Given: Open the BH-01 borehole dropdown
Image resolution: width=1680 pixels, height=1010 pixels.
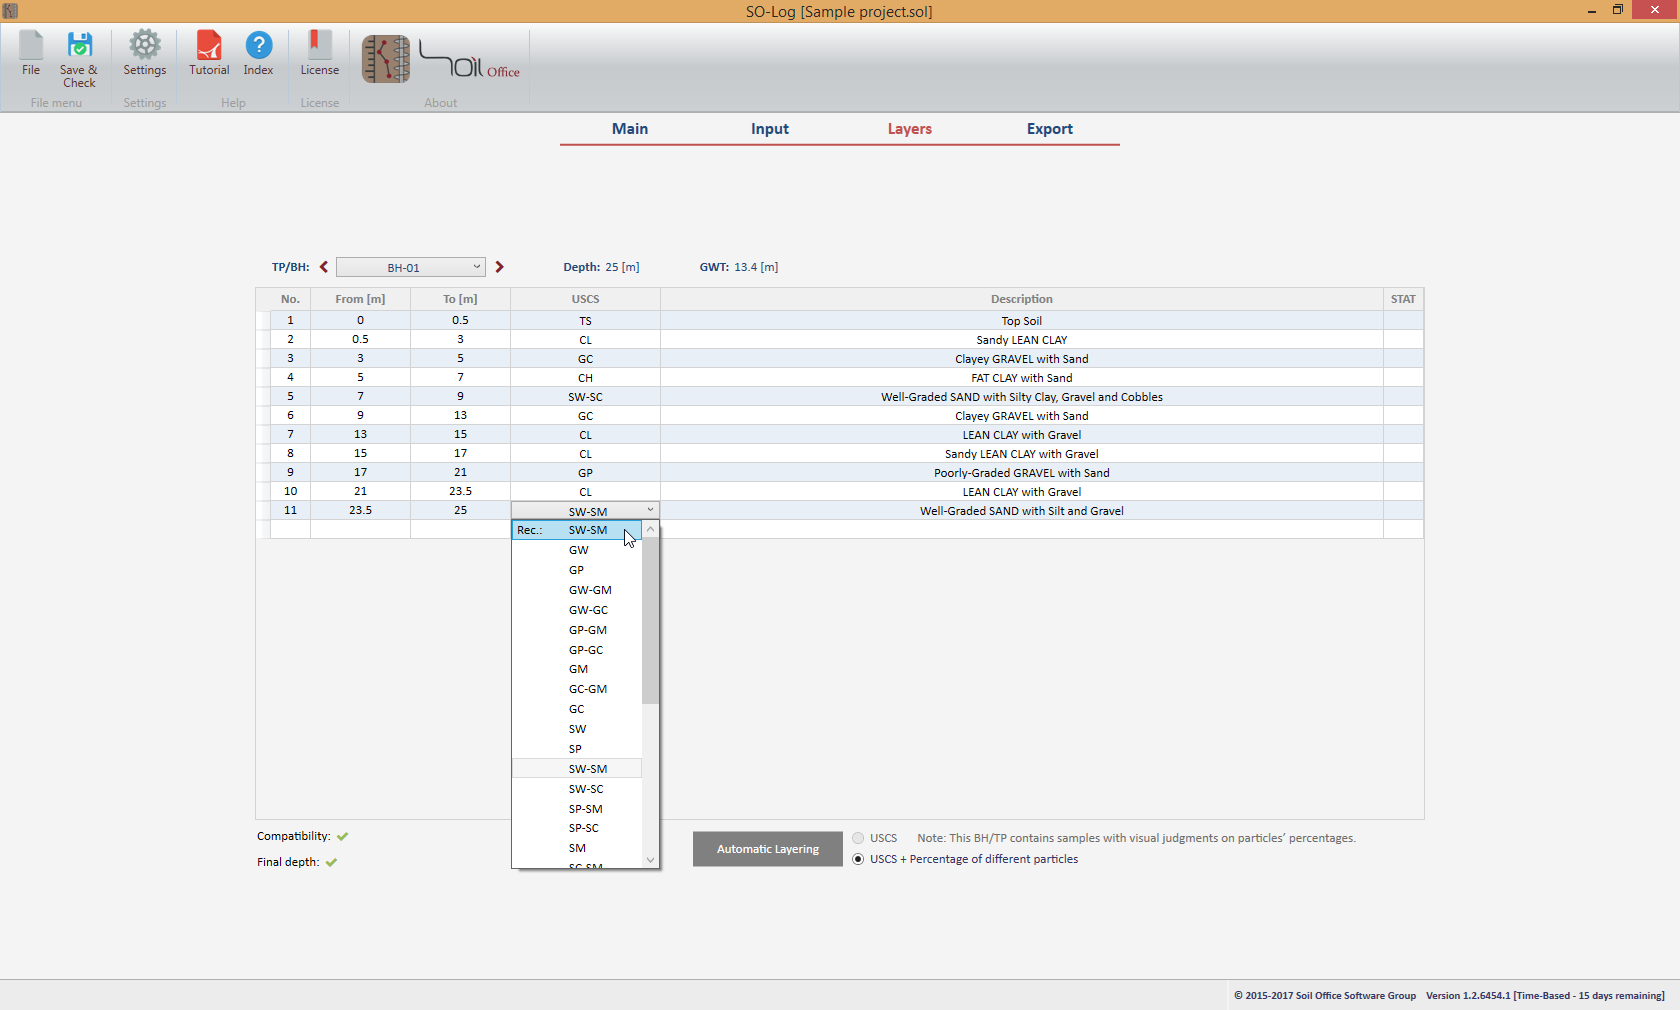Looking at the screenshot, I should (410, 267).
